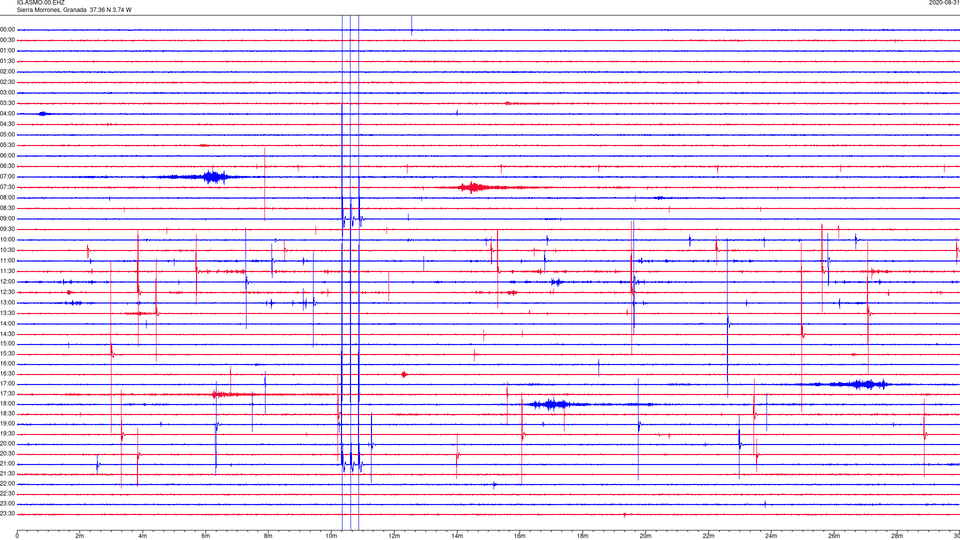Viewport: 960px width, 540px height.
Task: Click the 04:30 row time label
Action: (x=7, y=124)
